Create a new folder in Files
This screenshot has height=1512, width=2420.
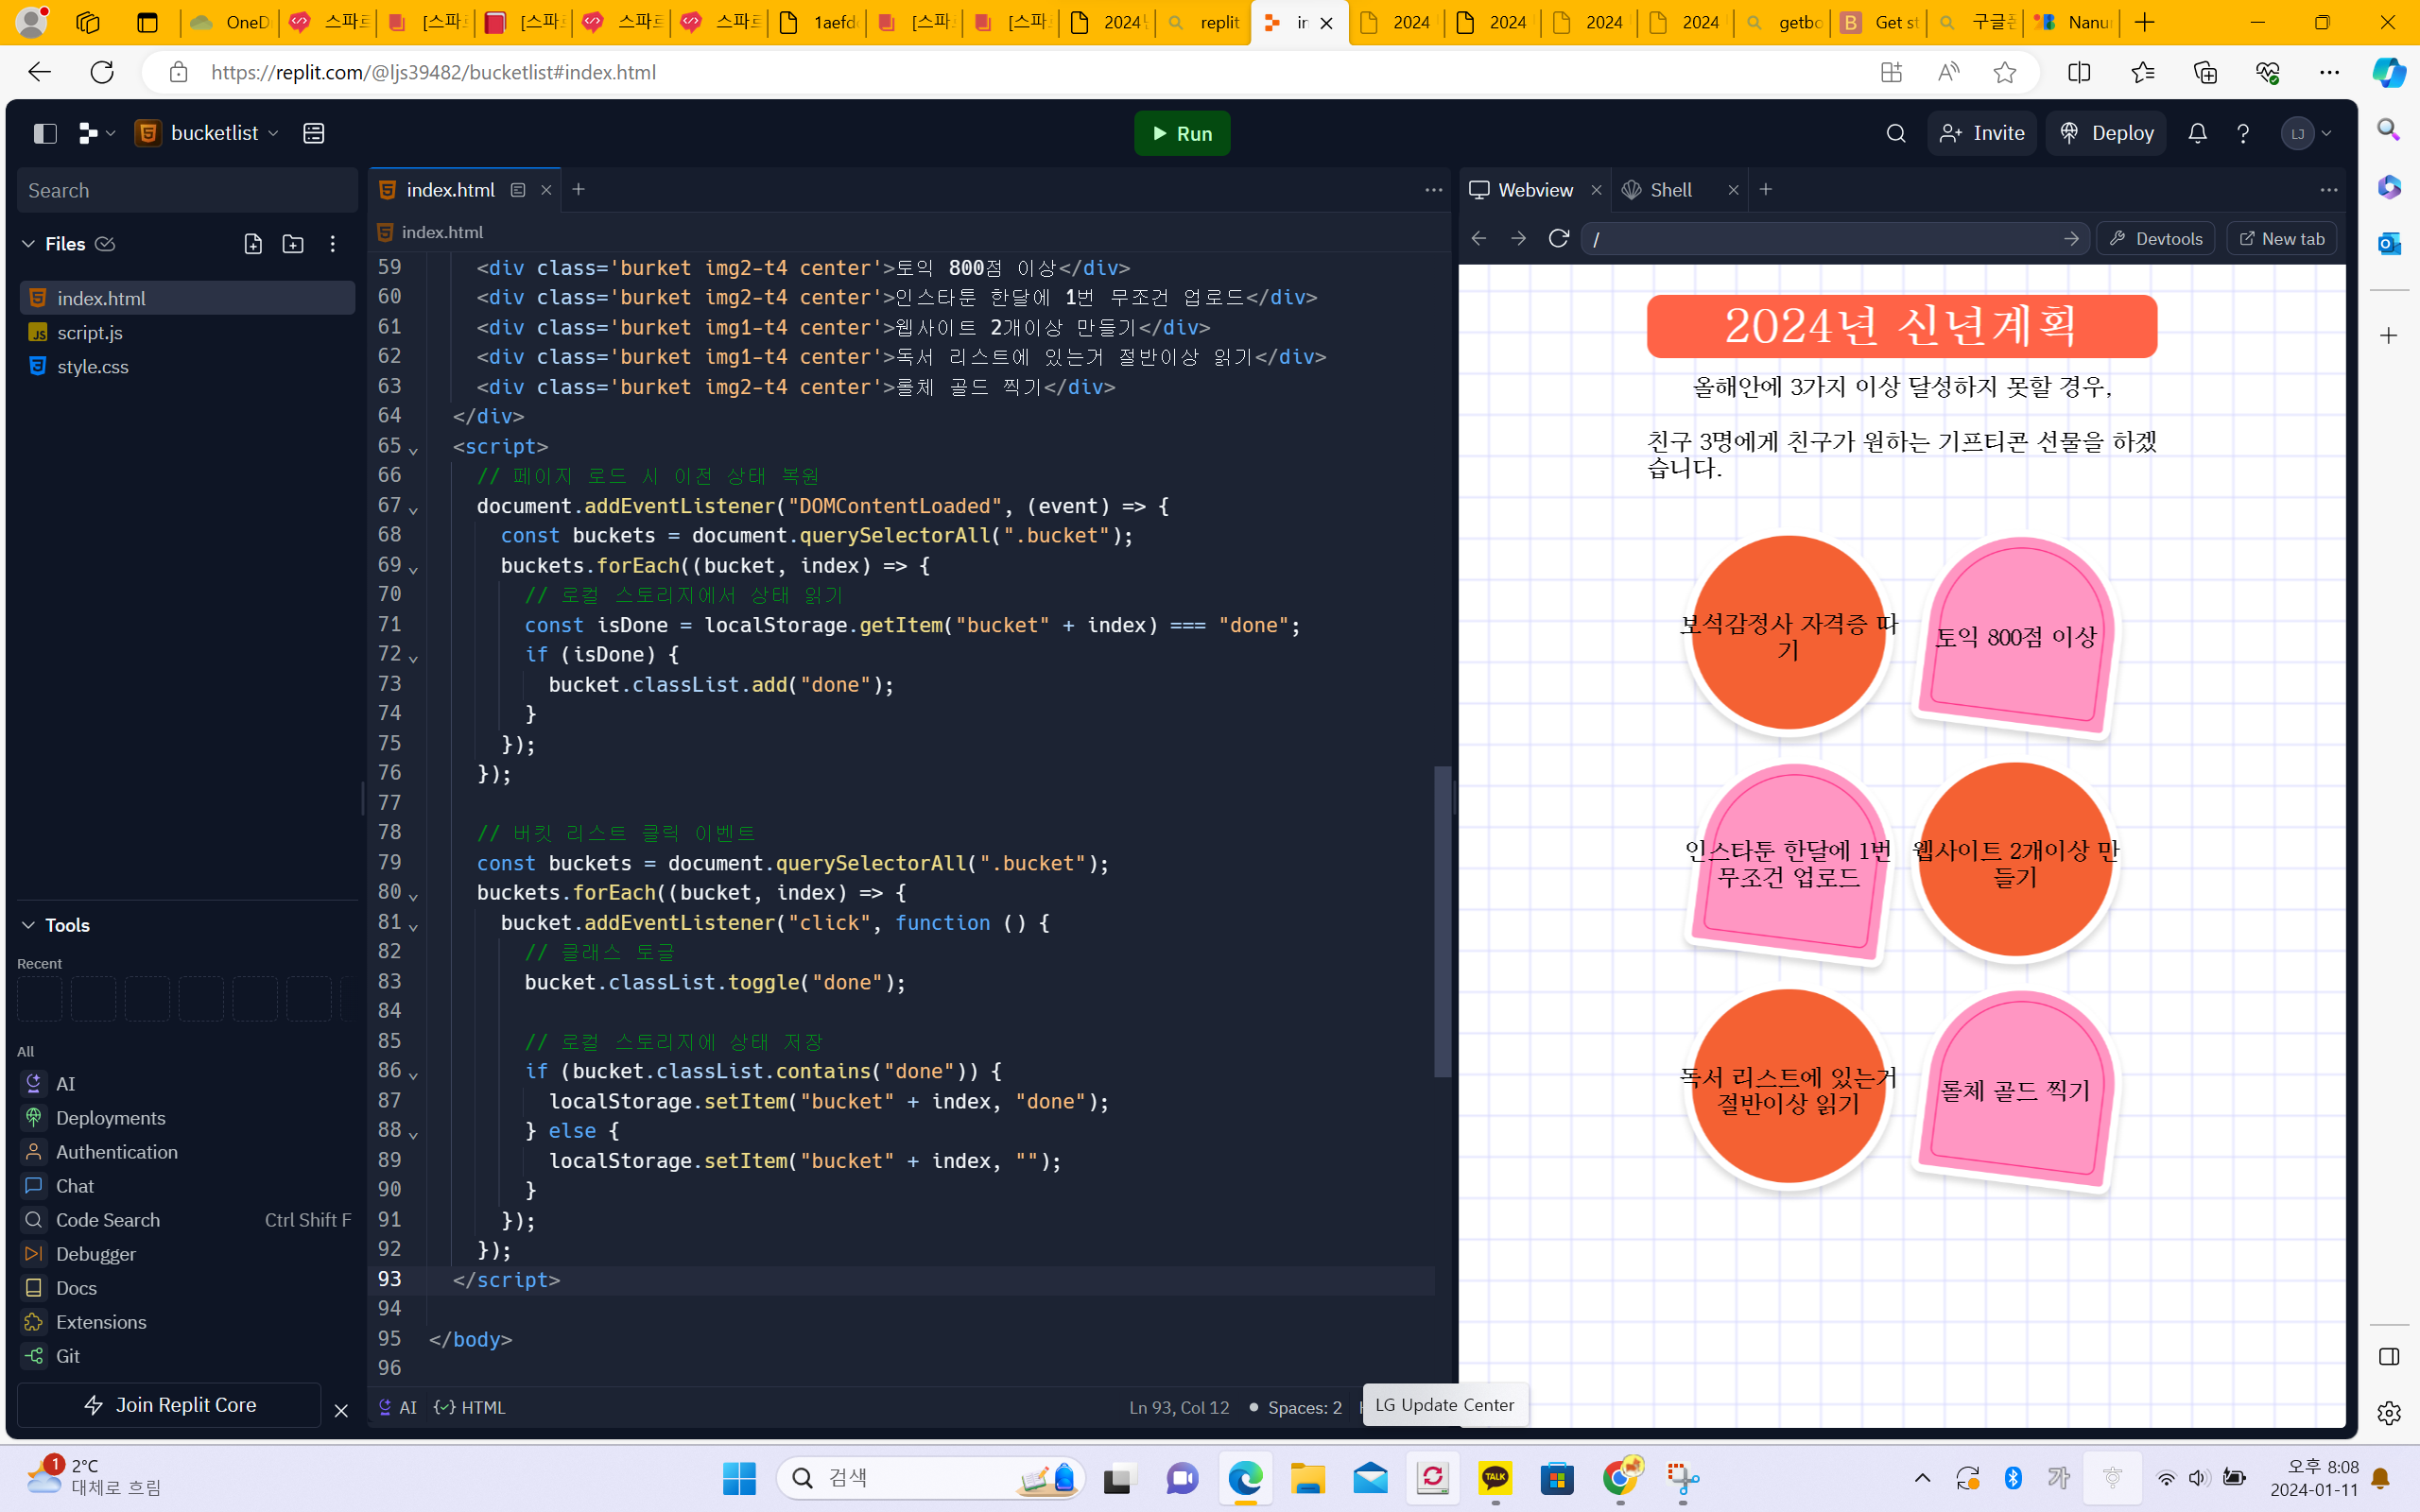293,244
